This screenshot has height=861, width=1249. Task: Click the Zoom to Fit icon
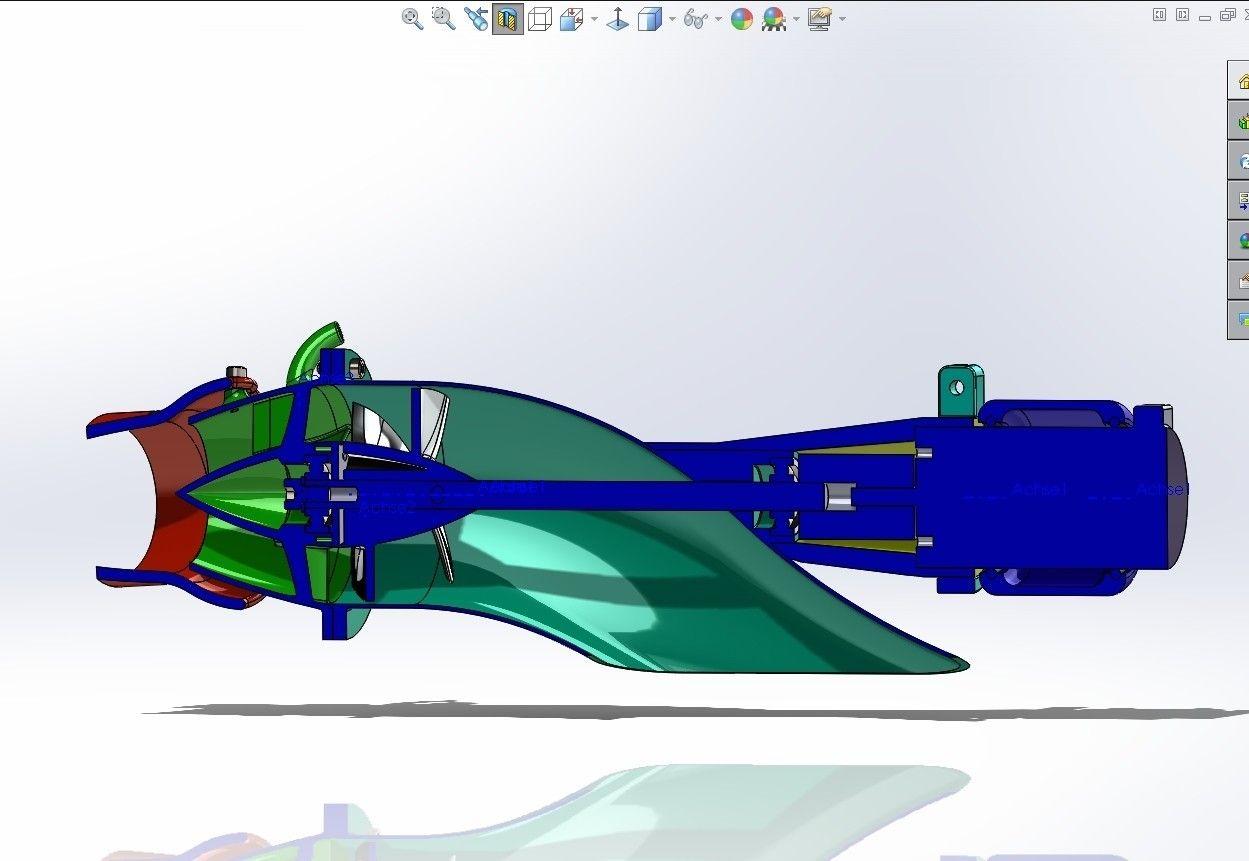pos(412,19)
